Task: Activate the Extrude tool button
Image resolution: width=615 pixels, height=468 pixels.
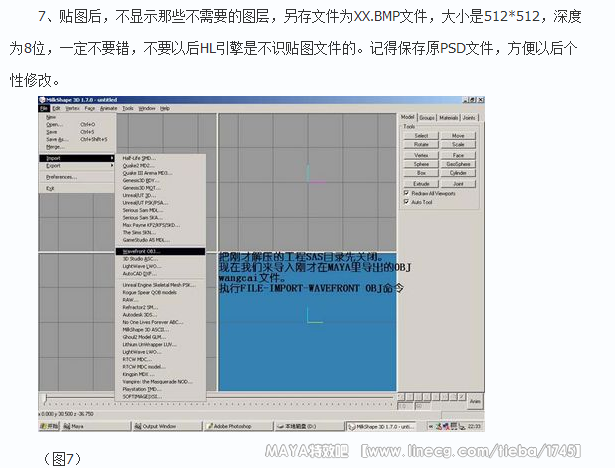Action: 421,184
